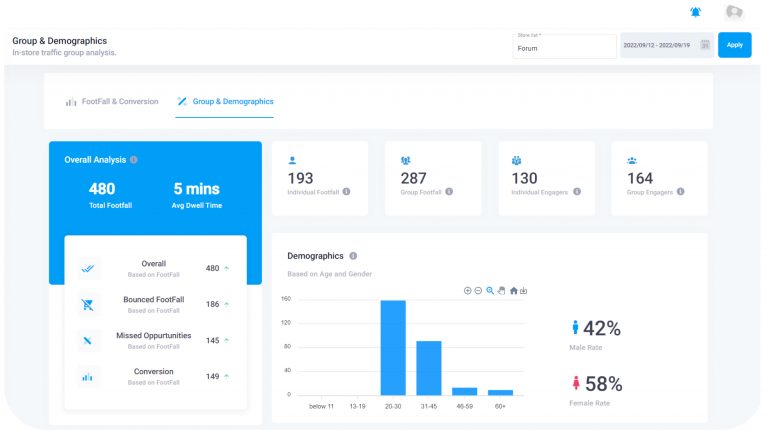Select the Group & Demographics tab
Image resolution: width=768 pixels, height=434 pixels.
click(x=225, y=101)
